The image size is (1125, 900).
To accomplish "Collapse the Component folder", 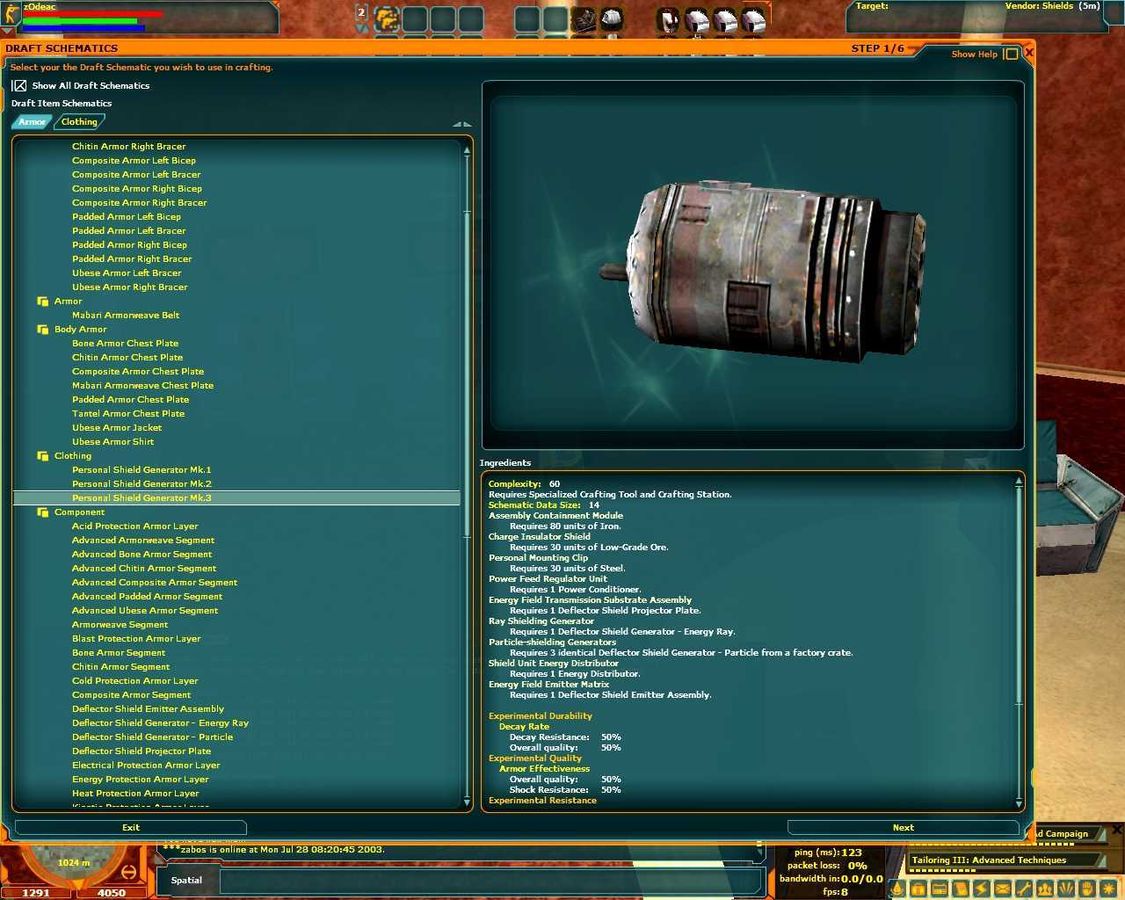I will click(x=43, y=512).
